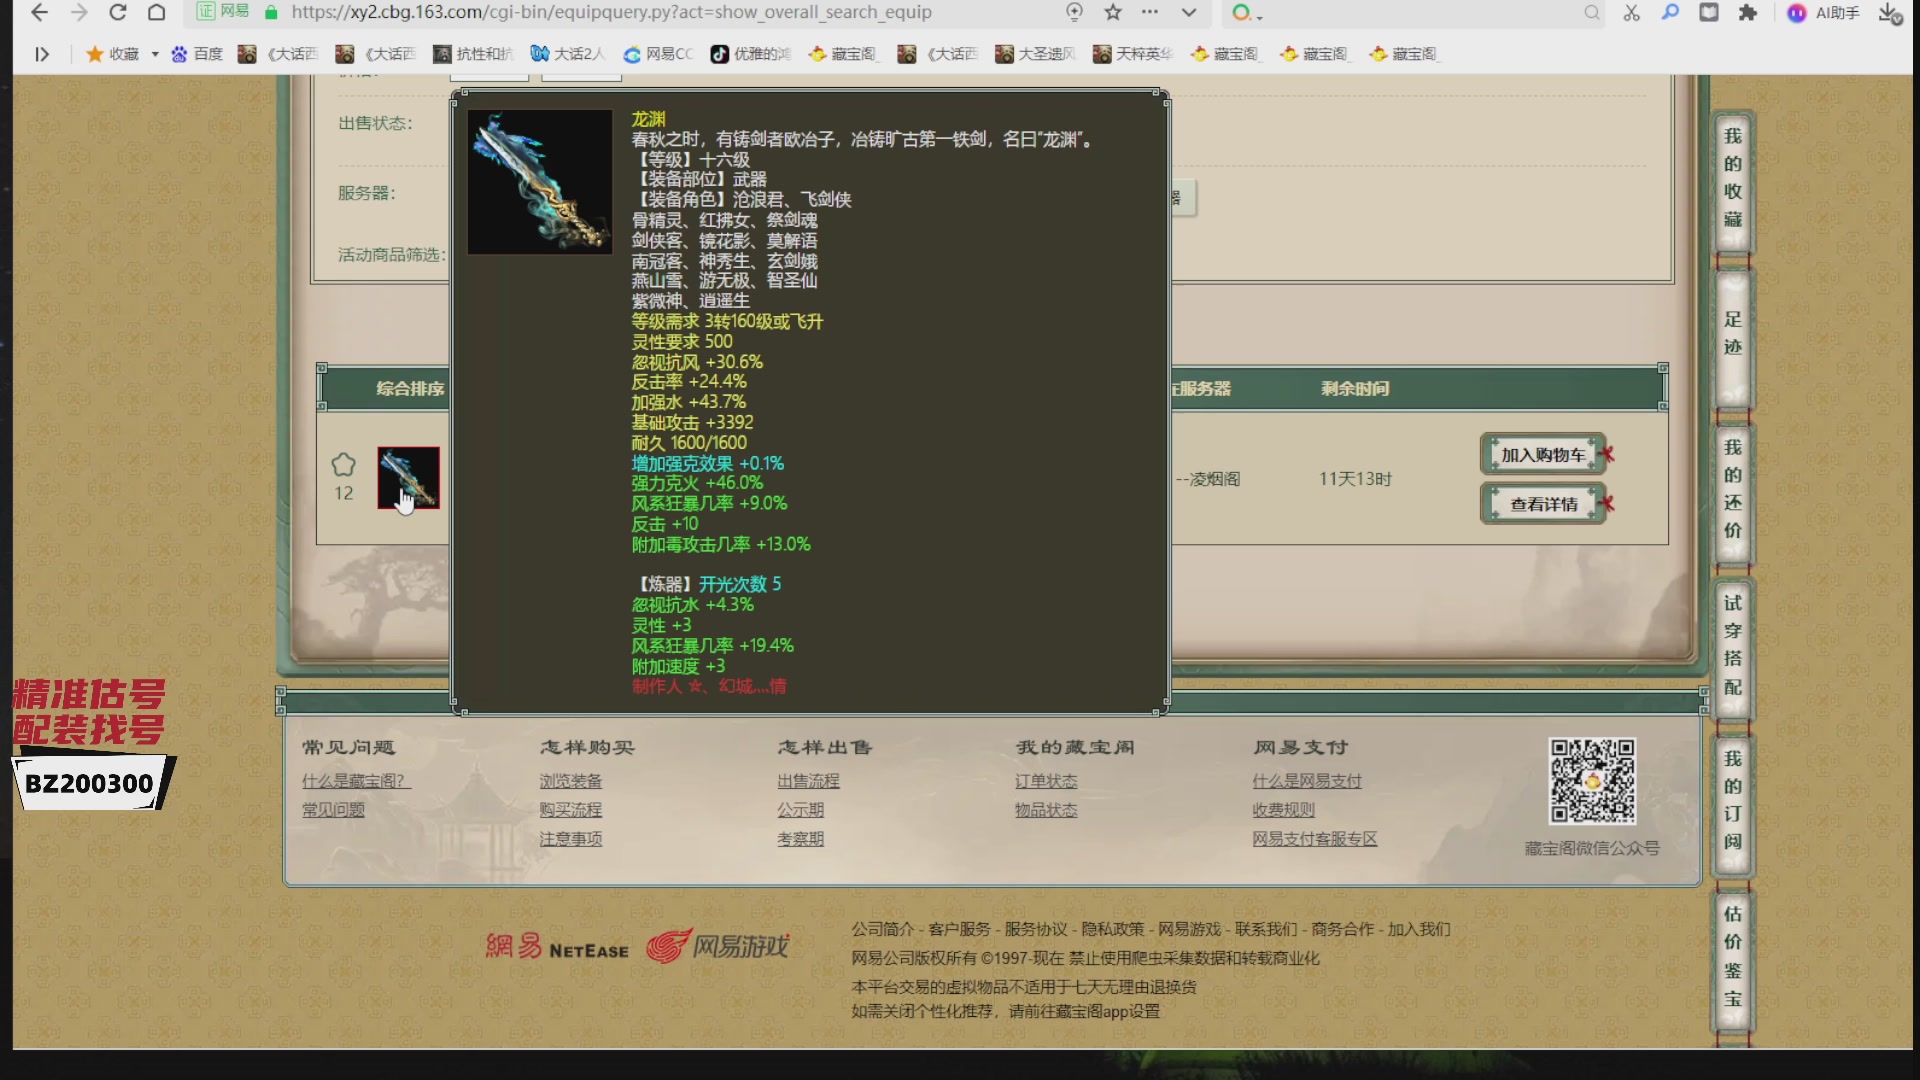Open the AI助手 assistant button

pyautogui.click(x=1824, y=13)
